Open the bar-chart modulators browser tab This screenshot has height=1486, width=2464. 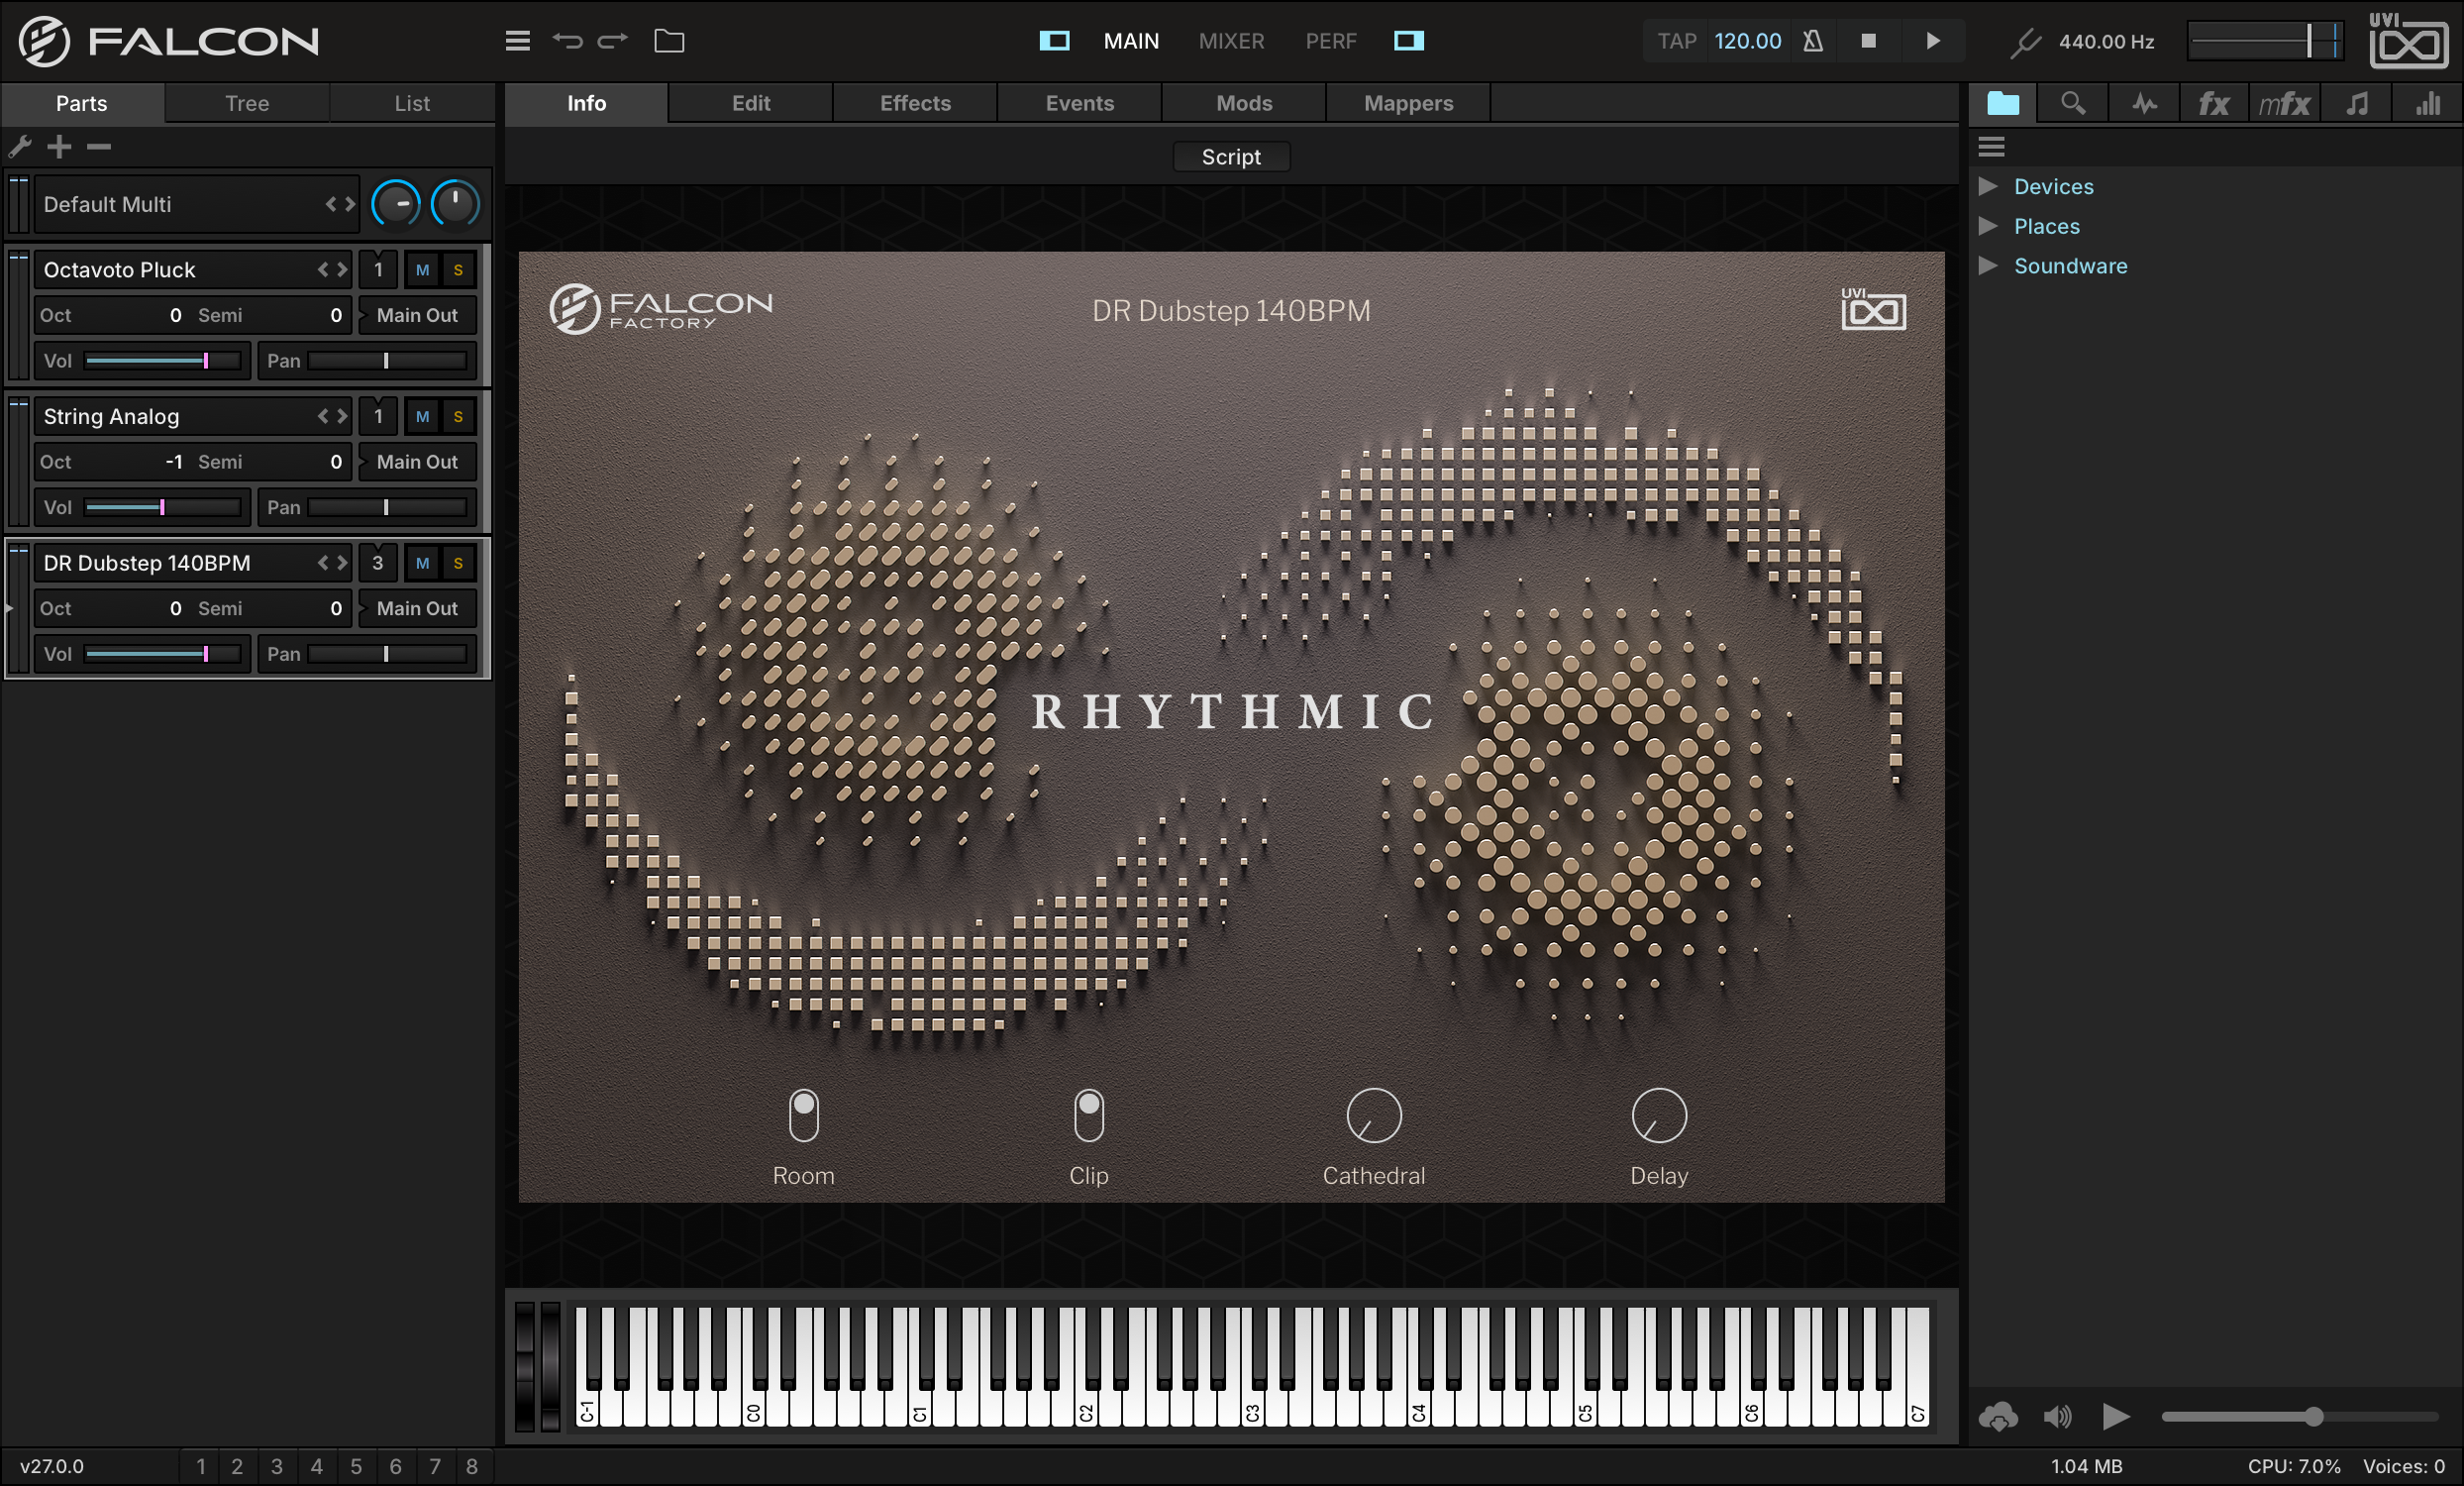(2428, 103)
